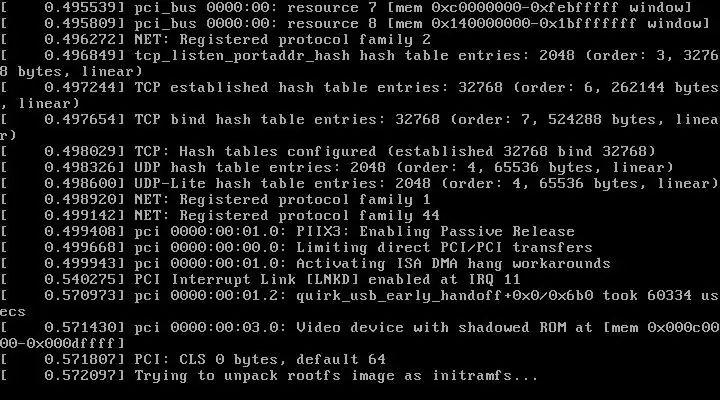The image size is (720, 400).
Task: Select the 'resource 7' pci_bus line
Action: tap(346, 8)
